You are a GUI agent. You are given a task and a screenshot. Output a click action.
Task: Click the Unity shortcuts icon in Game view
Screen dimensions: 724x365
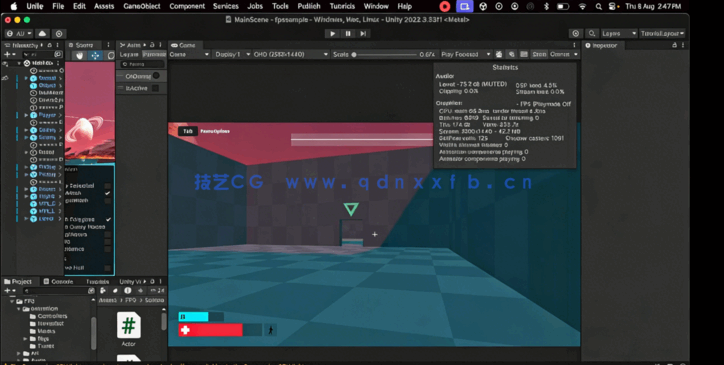pyautogui.click(x=524, y=55)
